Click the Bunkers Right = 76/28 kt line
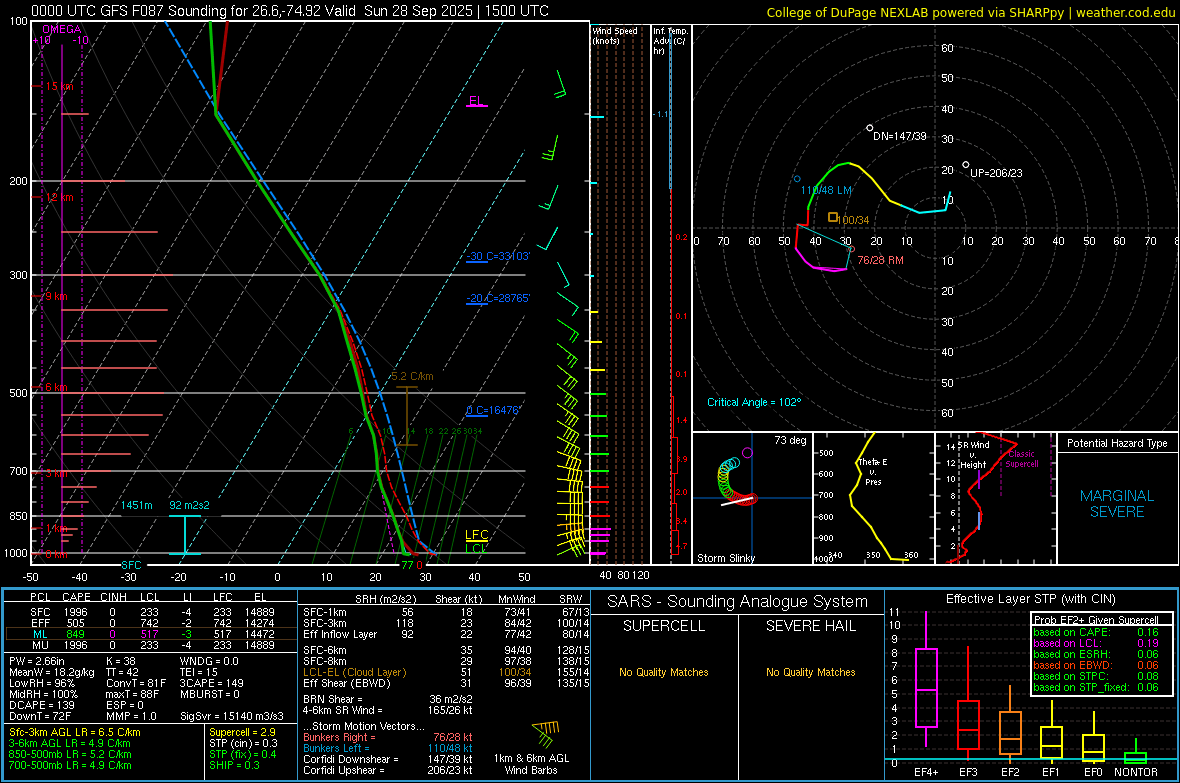The width and height of the screenshot is (1180, 783). [x=388, y=737]
